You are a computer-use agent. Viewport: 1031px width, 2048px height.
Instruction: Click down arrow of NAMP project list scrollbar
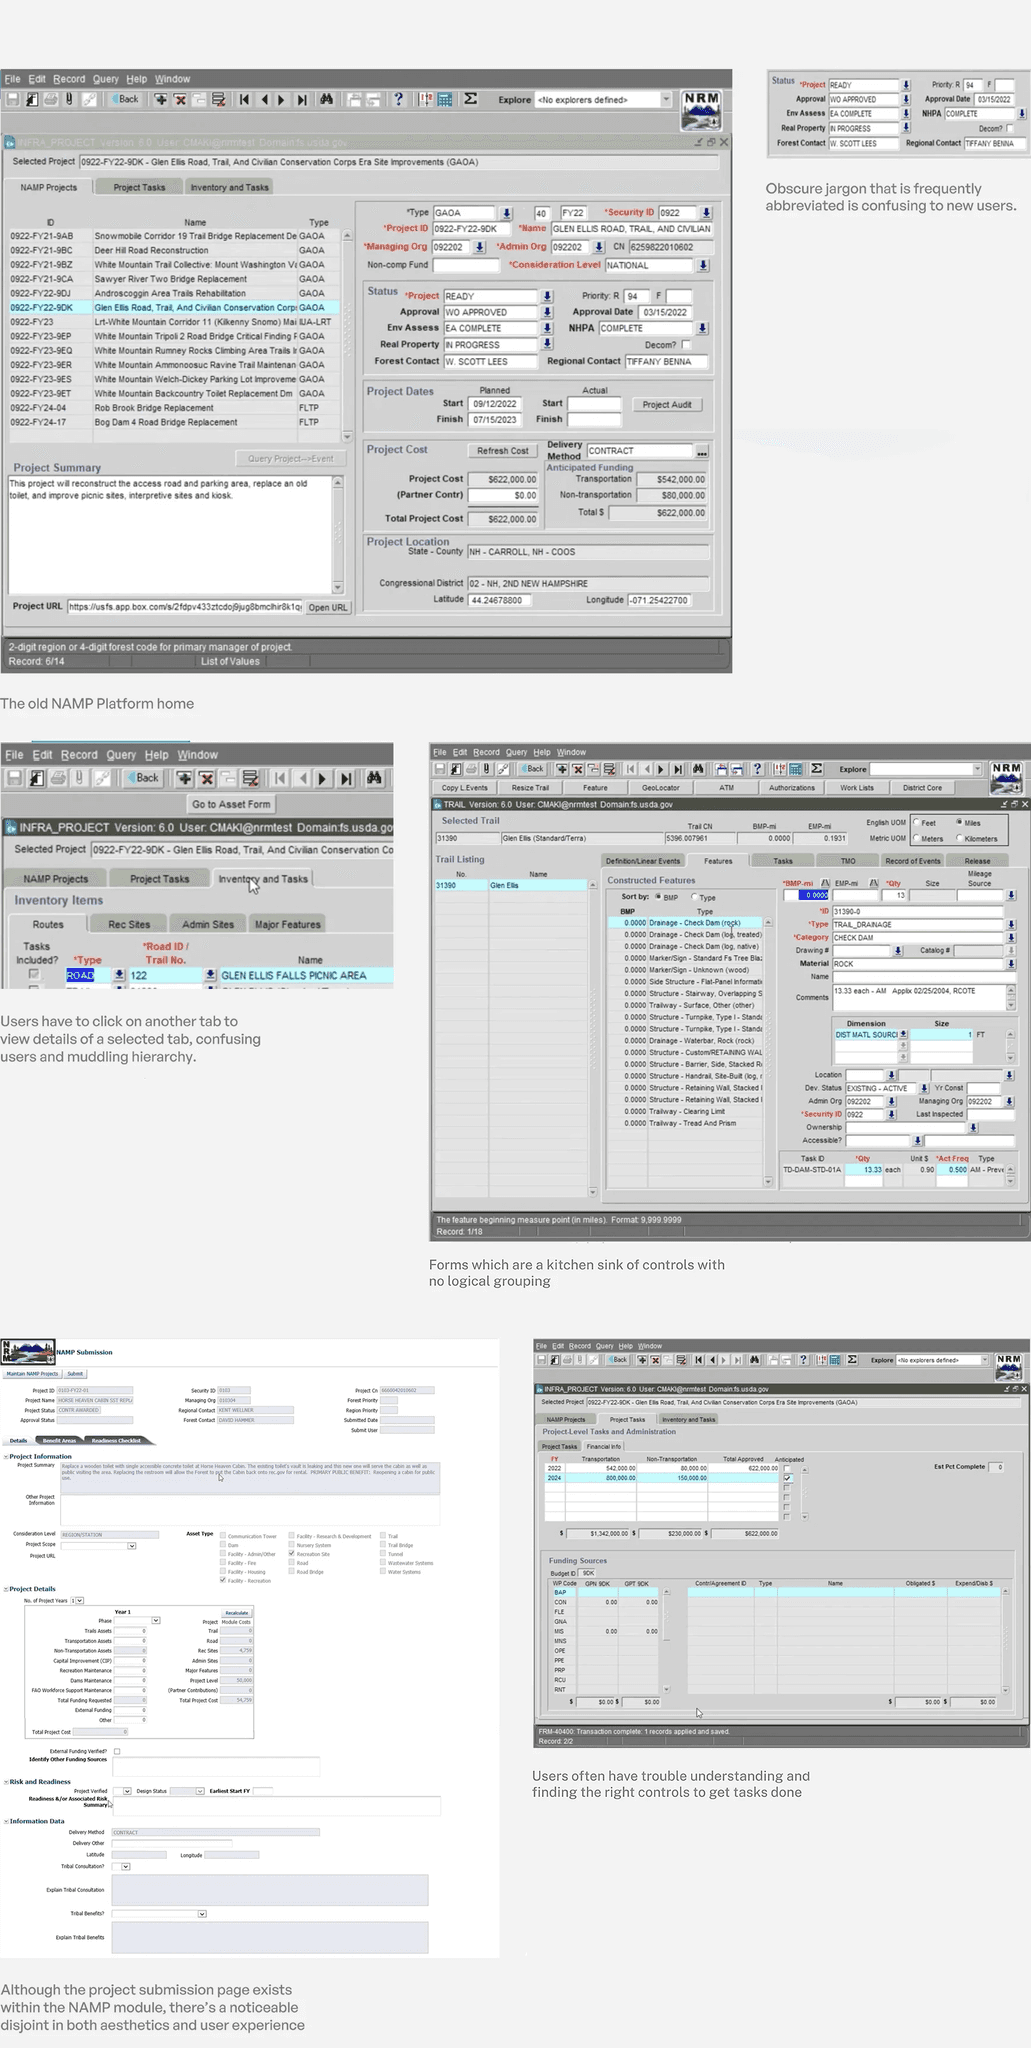pyautogui.click(x=347, y=437)
